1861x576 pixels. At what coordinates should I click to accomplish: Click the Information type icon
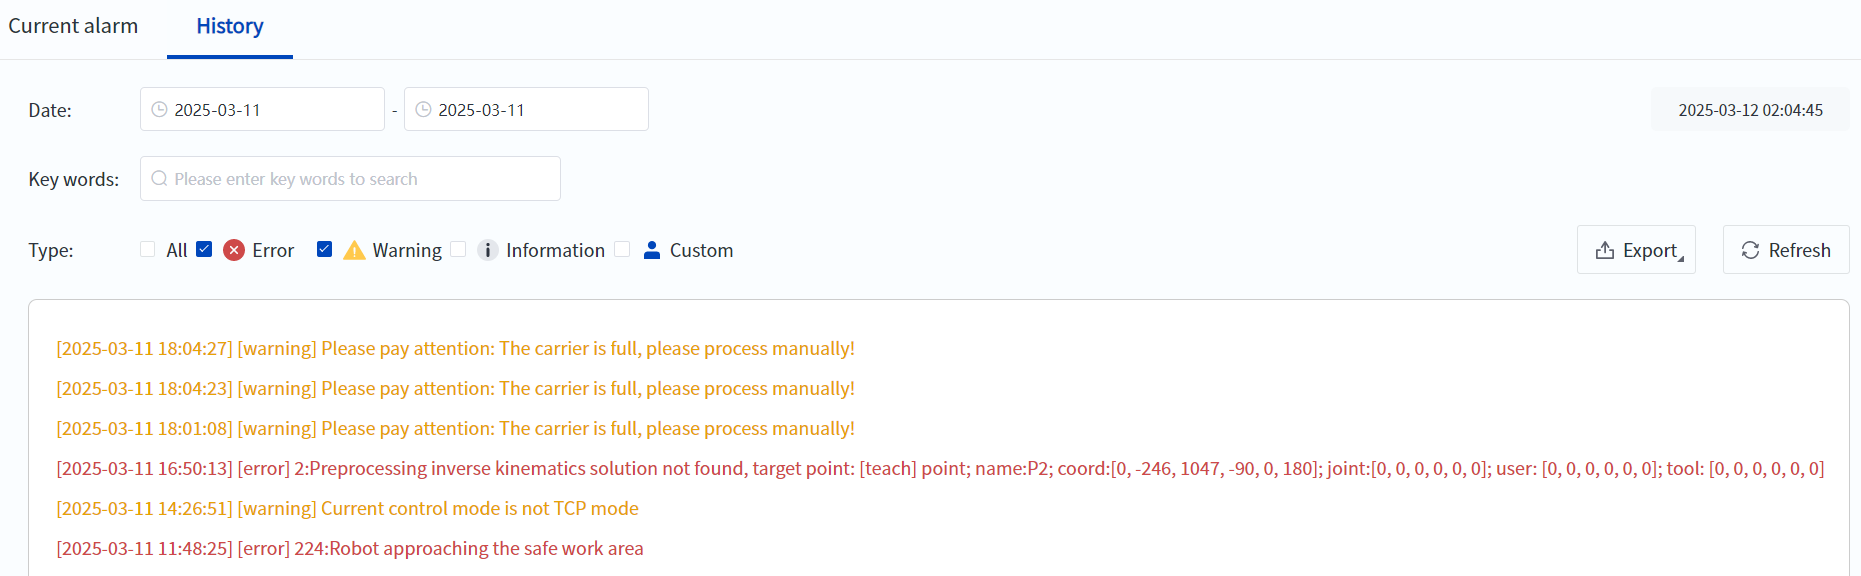[488, 250]
